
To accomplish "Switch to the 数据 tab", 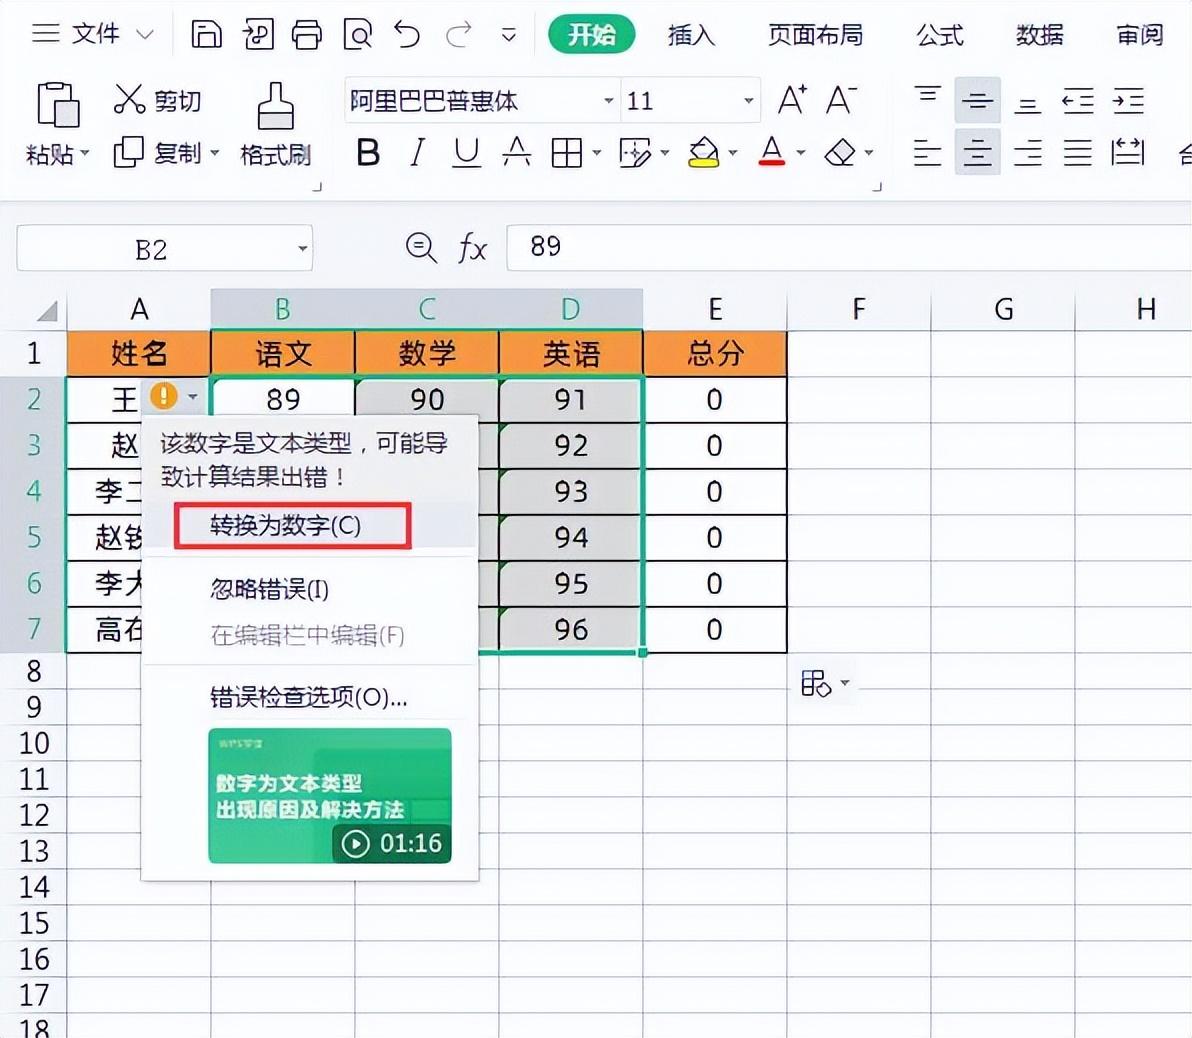I will tap(1039, 35).
